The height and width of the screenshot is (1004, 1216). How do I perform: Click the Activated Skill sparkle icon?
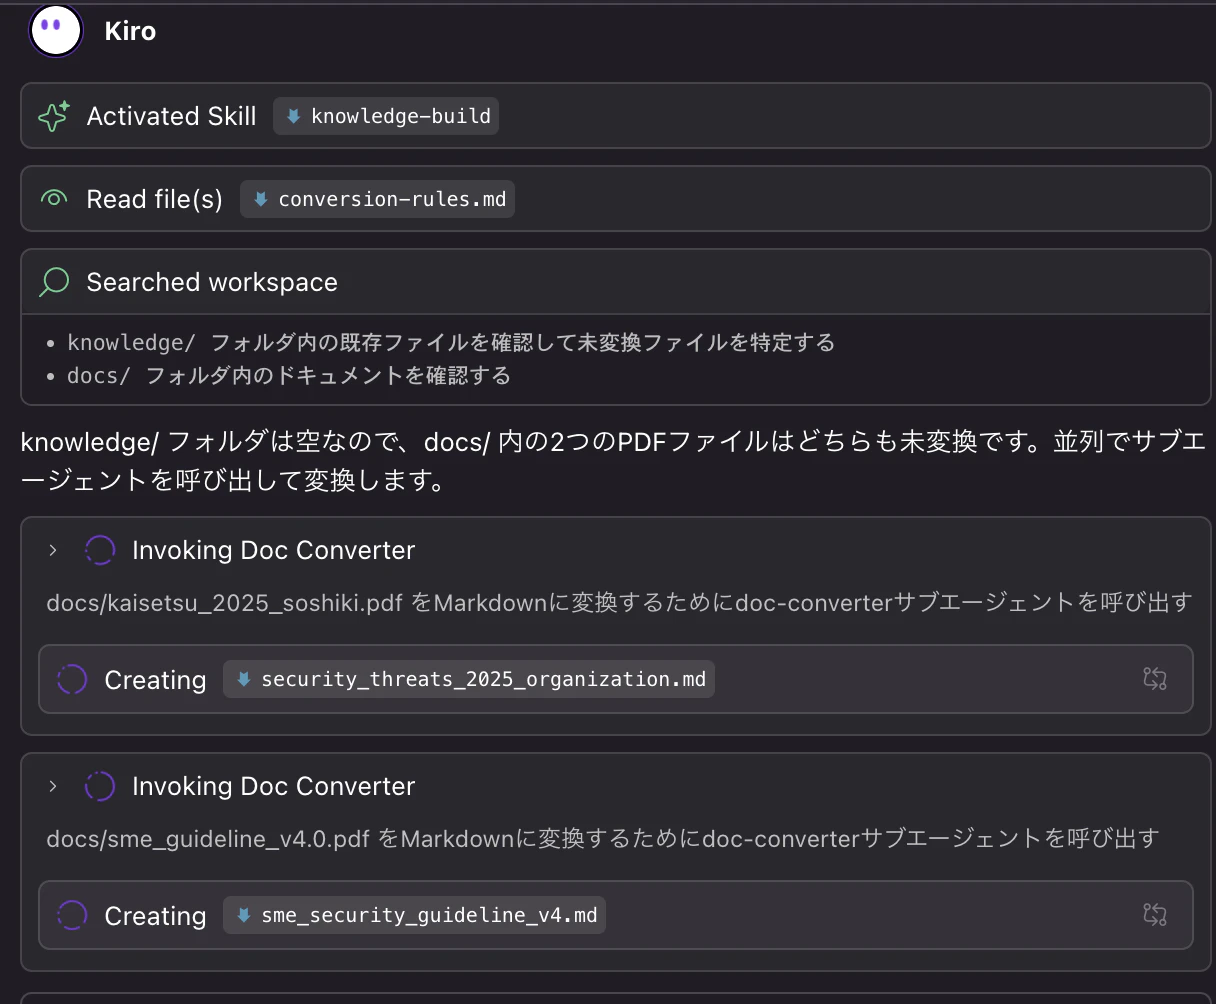pyautogui.click(x=53, y=116)
